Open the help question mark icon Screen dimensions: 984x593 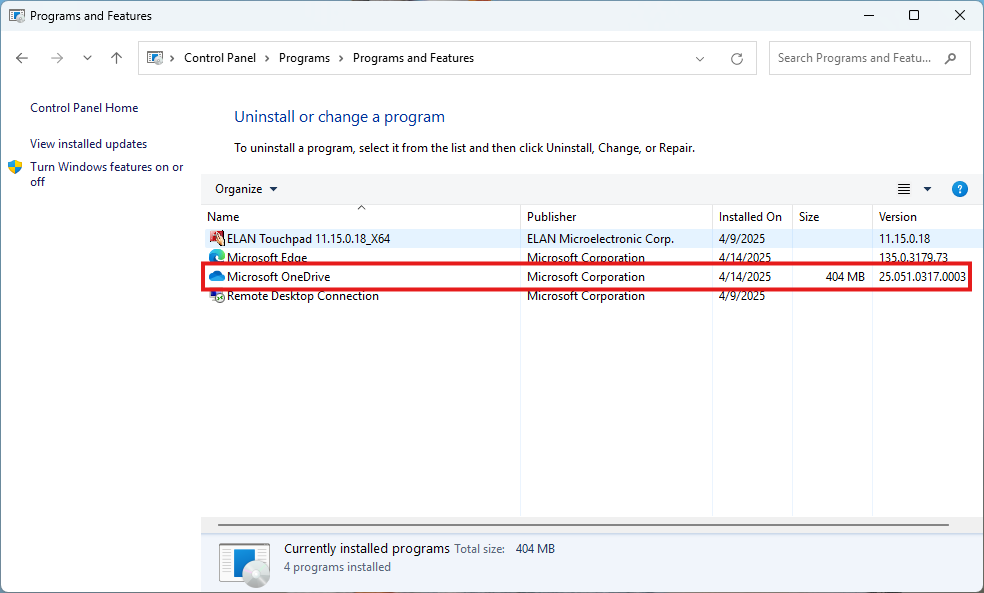959,189
